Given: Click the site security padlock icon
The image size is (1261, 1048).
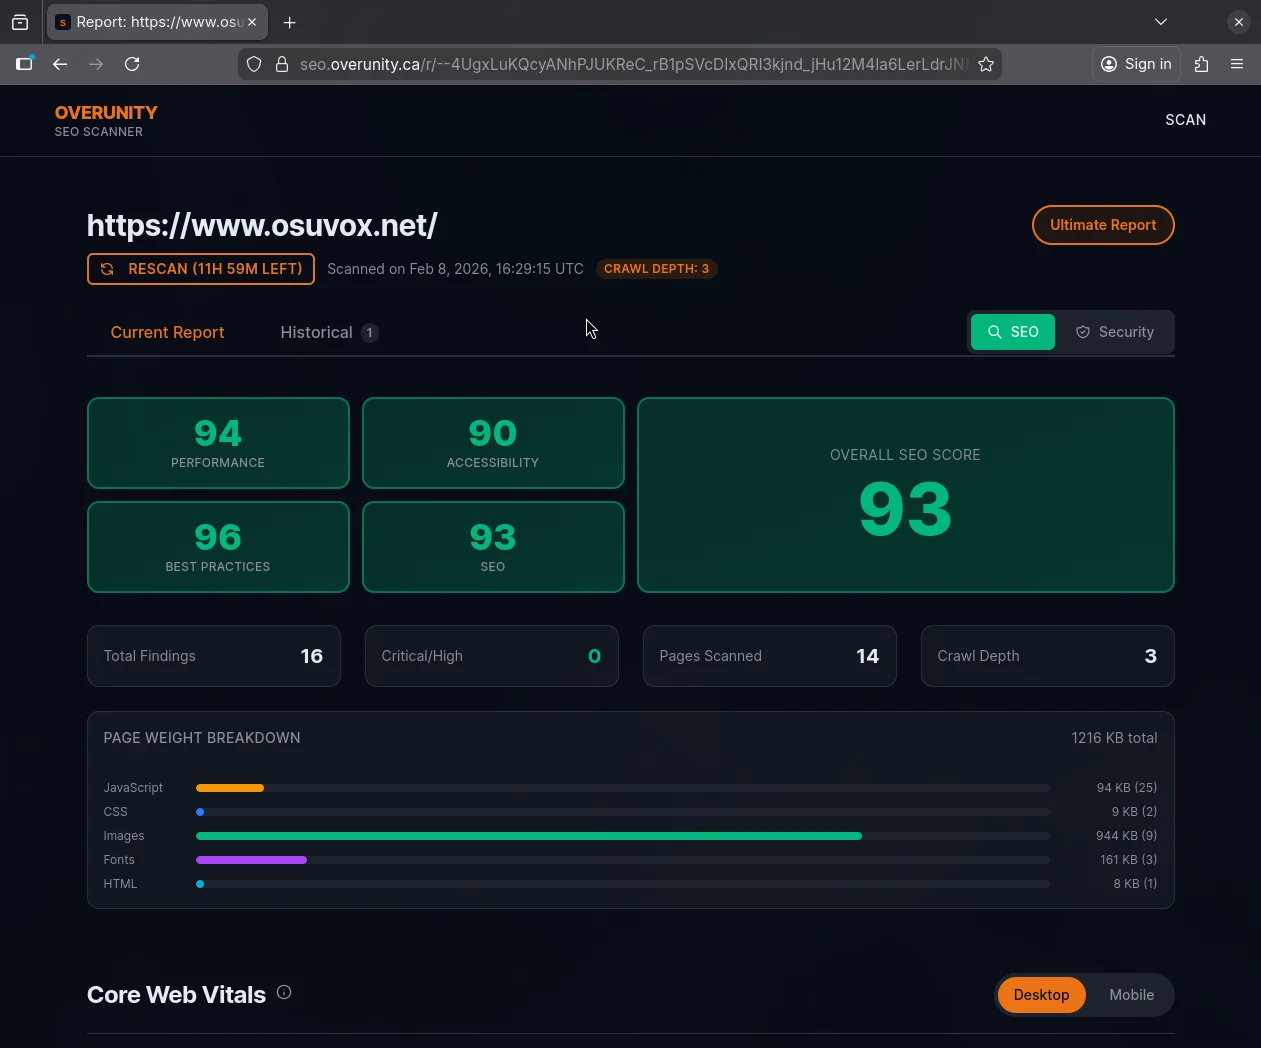Looking at the screenshot, I should (x=282, y=64).
